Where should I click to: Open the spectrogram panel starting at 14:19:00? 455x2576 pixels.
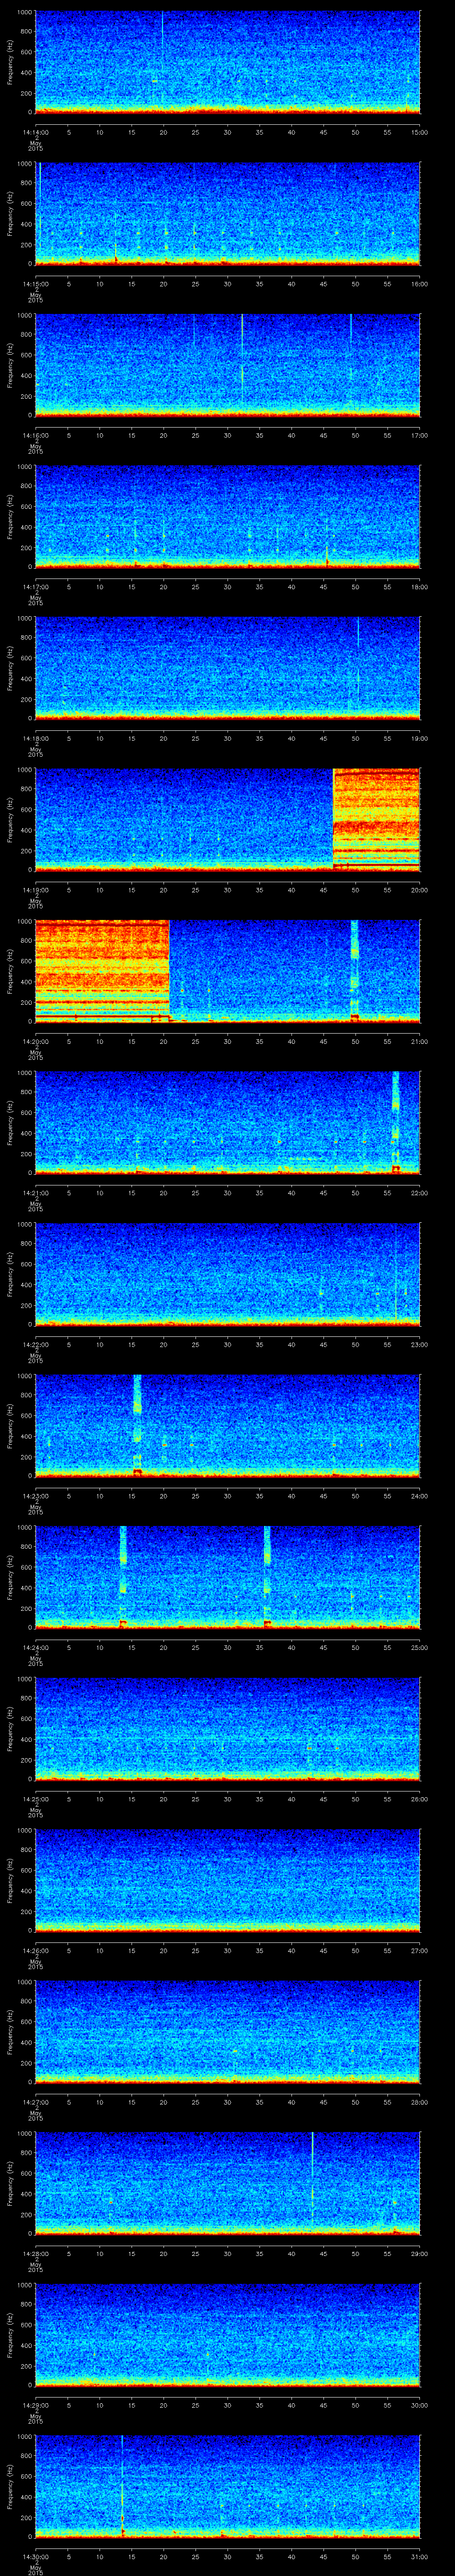point(227,820)
